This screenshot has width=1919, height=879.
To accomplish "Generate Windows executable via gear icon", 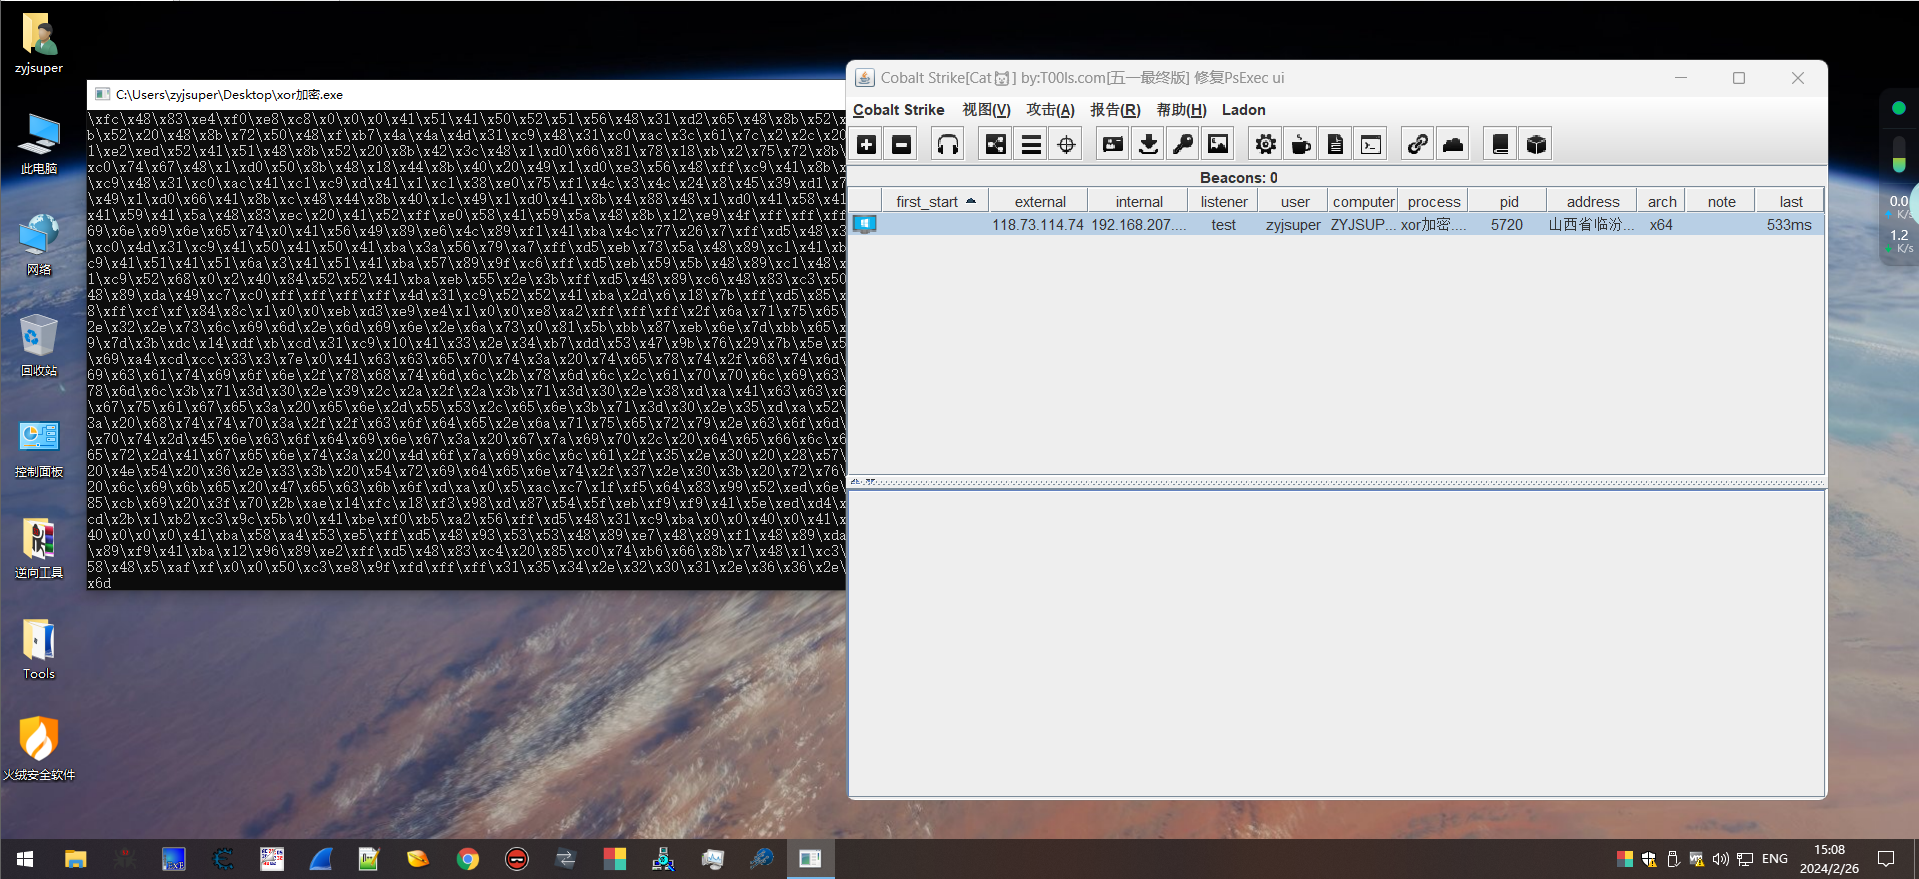I will tap(1266, 145).
